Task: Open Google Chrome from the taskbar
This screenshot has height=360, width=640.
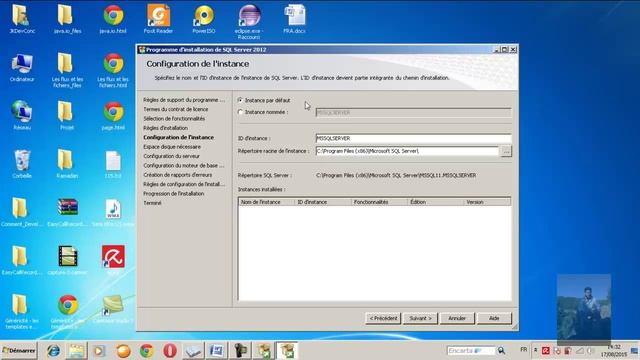Action: tap(147, 351)
